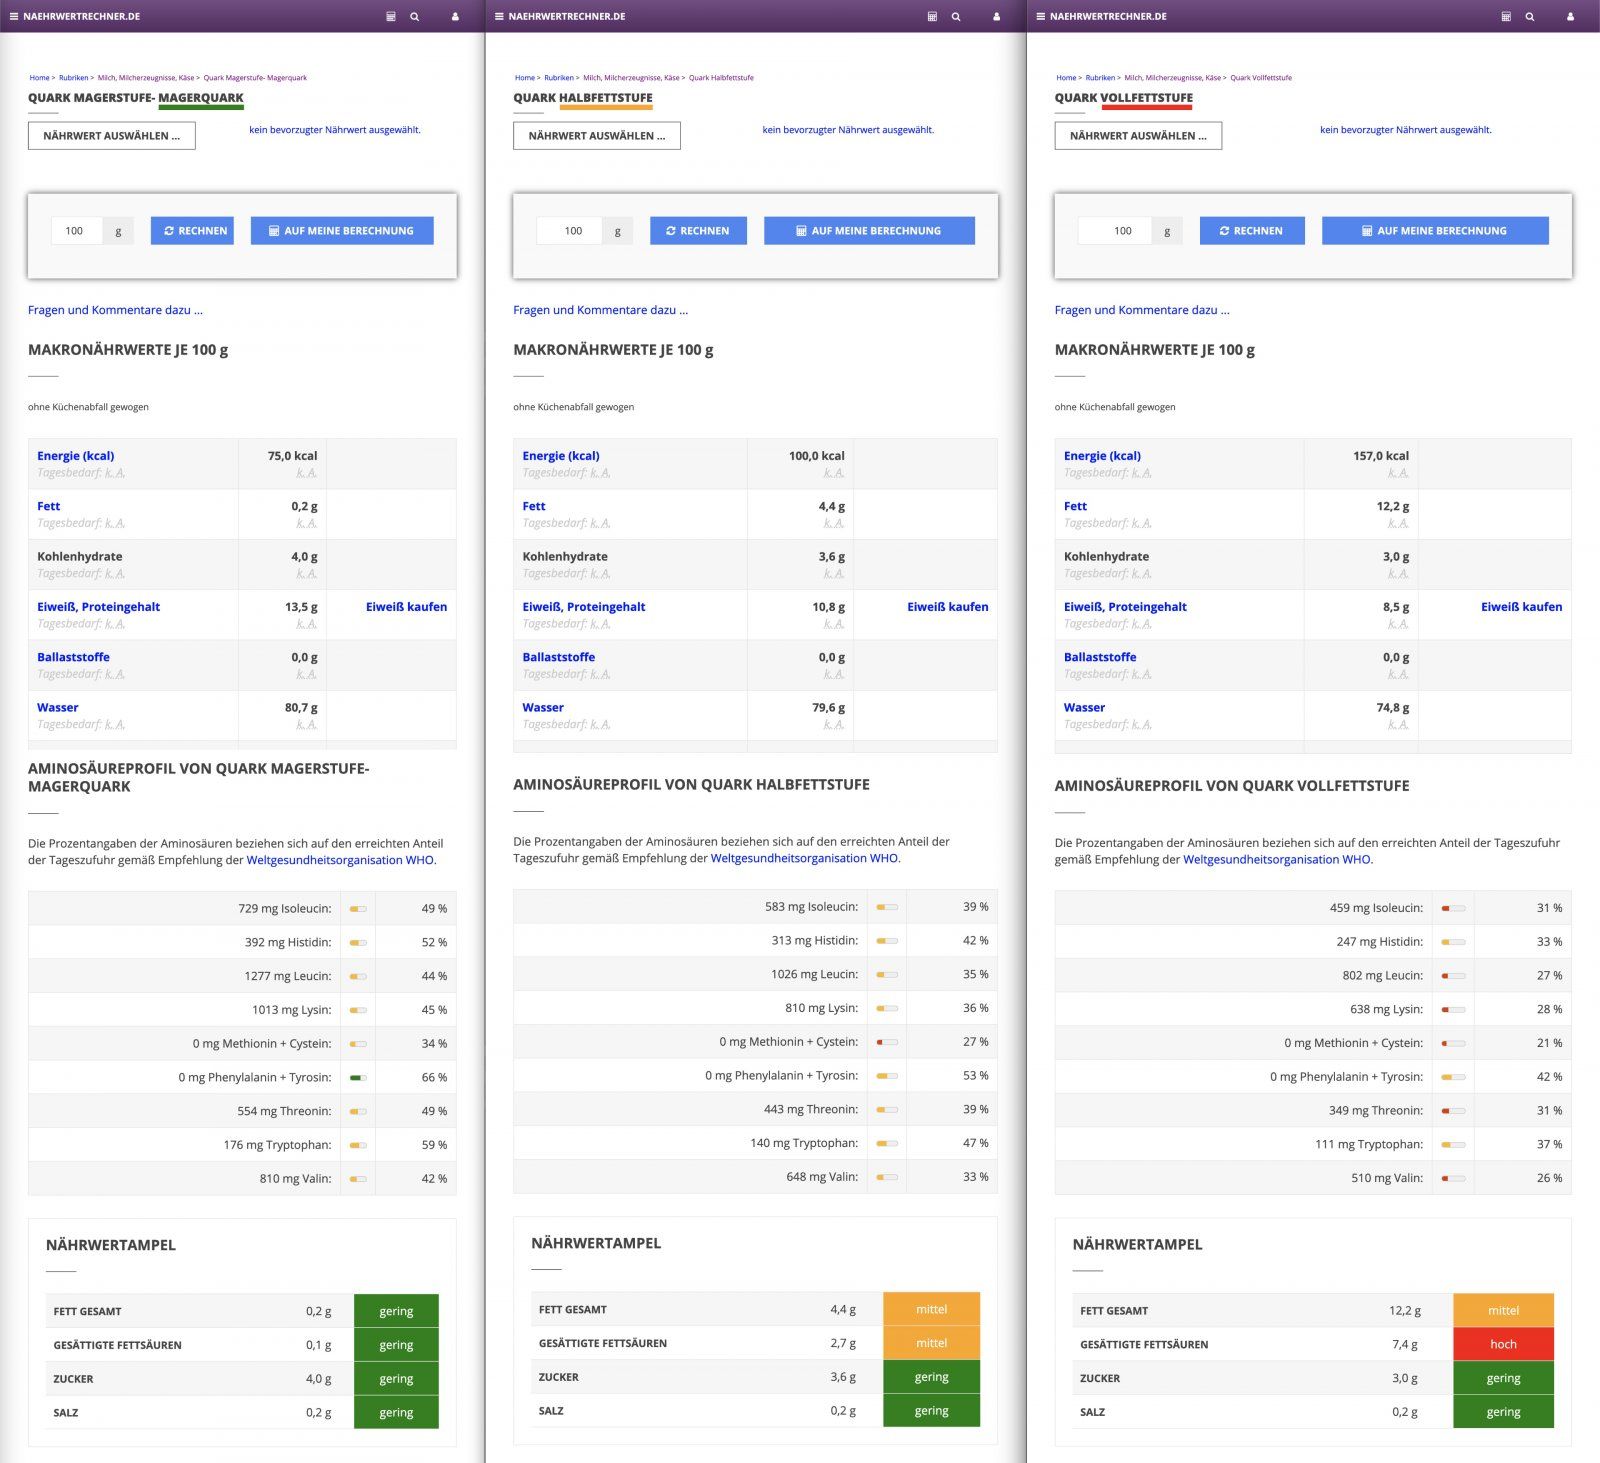1600x1463 pixels.
Task: Open Weltgesundheitsorganisation WHO link under Magerquark amino profile
Action: (x=340, y=860)
